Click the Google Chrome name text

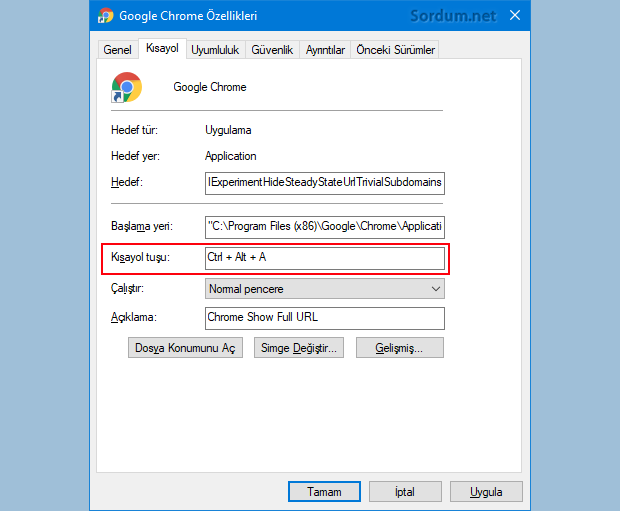coord(210,87)
